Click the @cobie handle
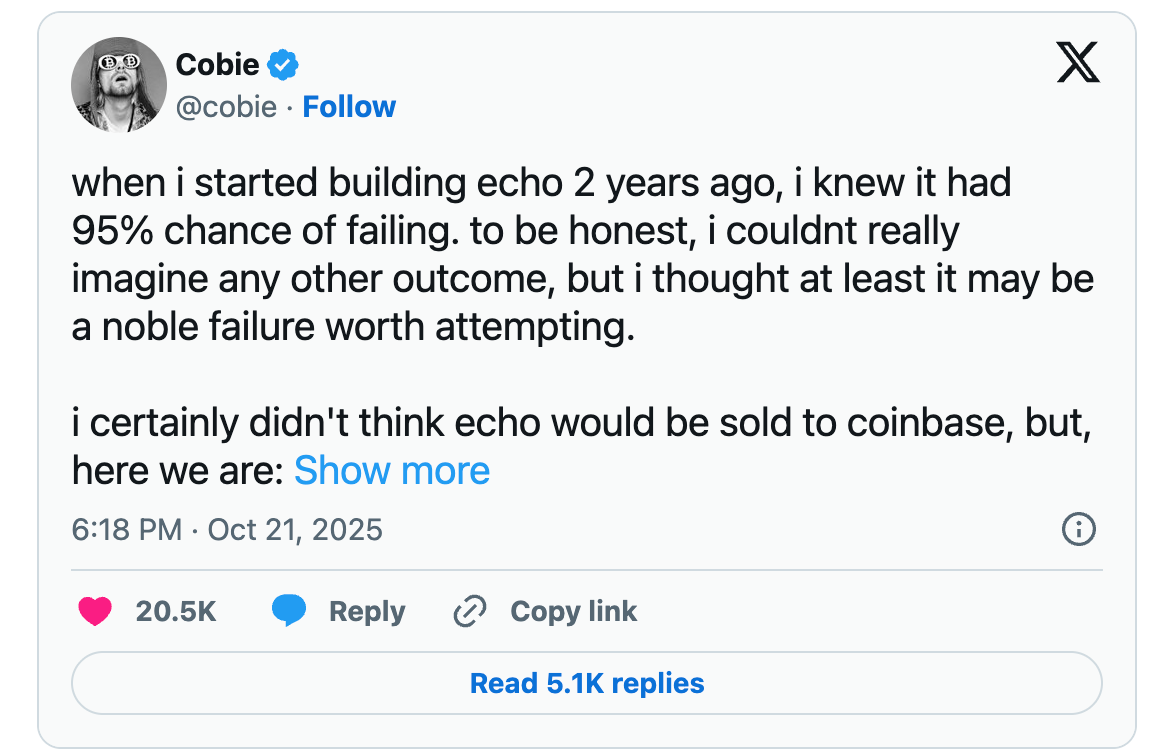This screenshot has width=1156, height=754. pyautogui.click(x=228, y=107)
